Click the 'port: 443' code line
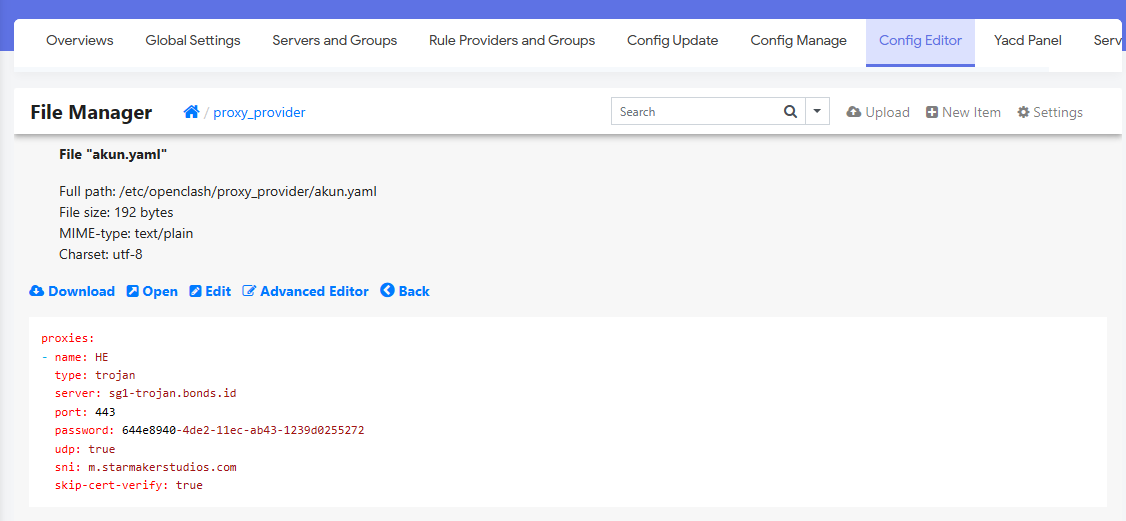This screenshot has width=1126, height=521. click(85, 412)
